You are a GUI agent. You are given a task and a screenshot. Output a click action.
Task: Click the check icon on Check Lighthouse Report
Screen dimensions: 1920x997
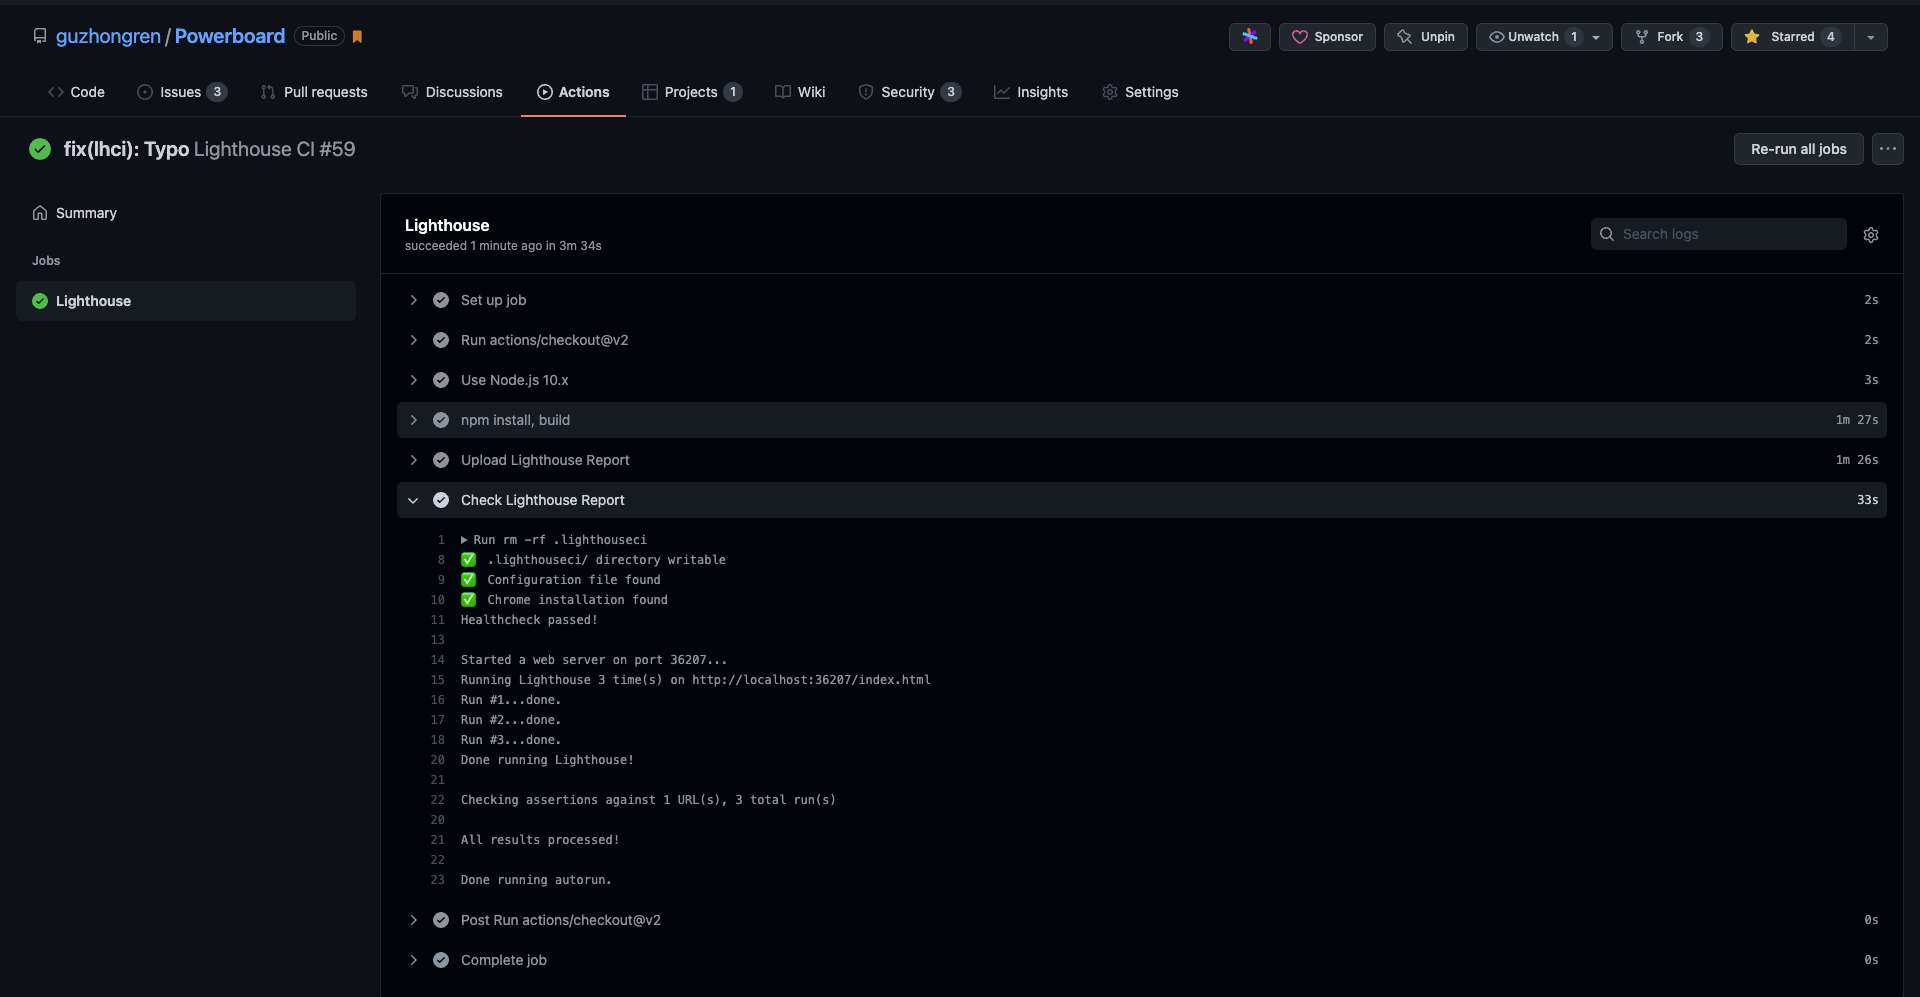[441, 500]
